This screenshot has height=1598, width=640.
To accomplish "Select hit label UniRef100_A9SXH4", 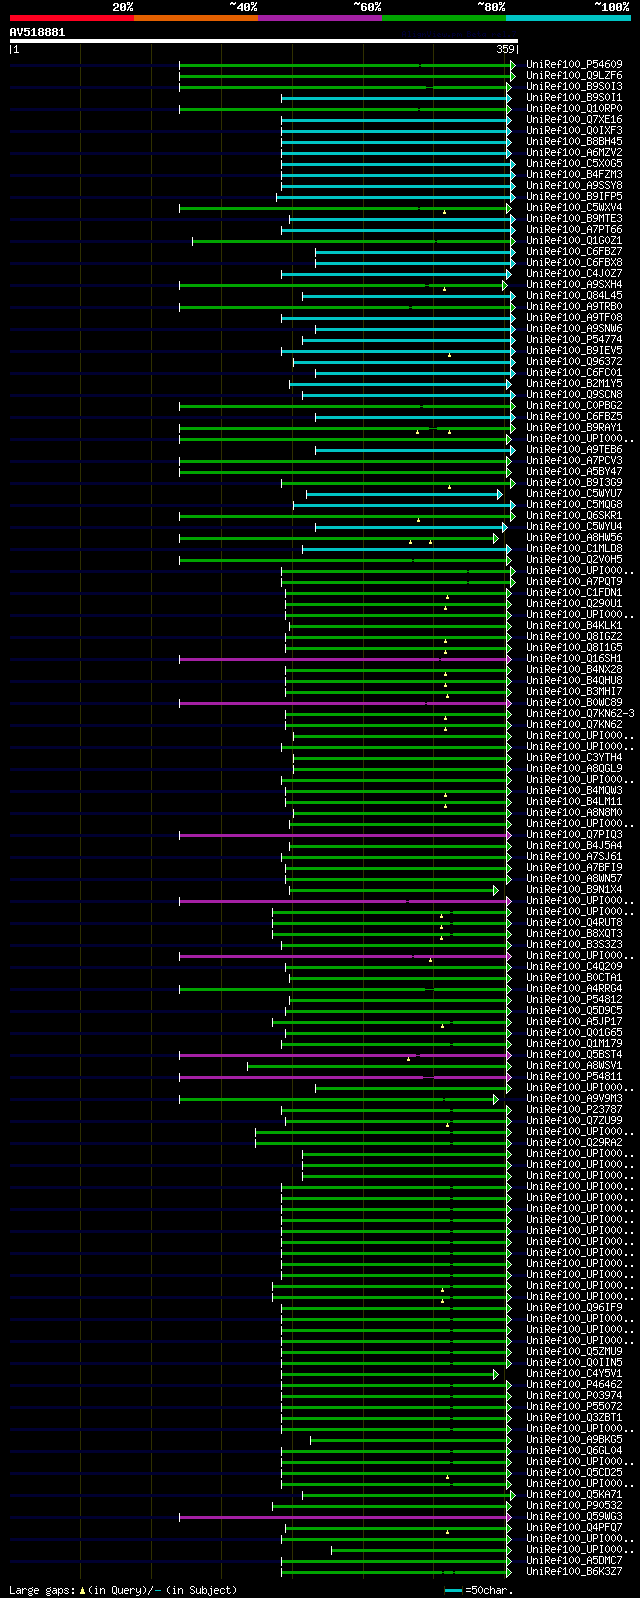I will pos(574,284).
